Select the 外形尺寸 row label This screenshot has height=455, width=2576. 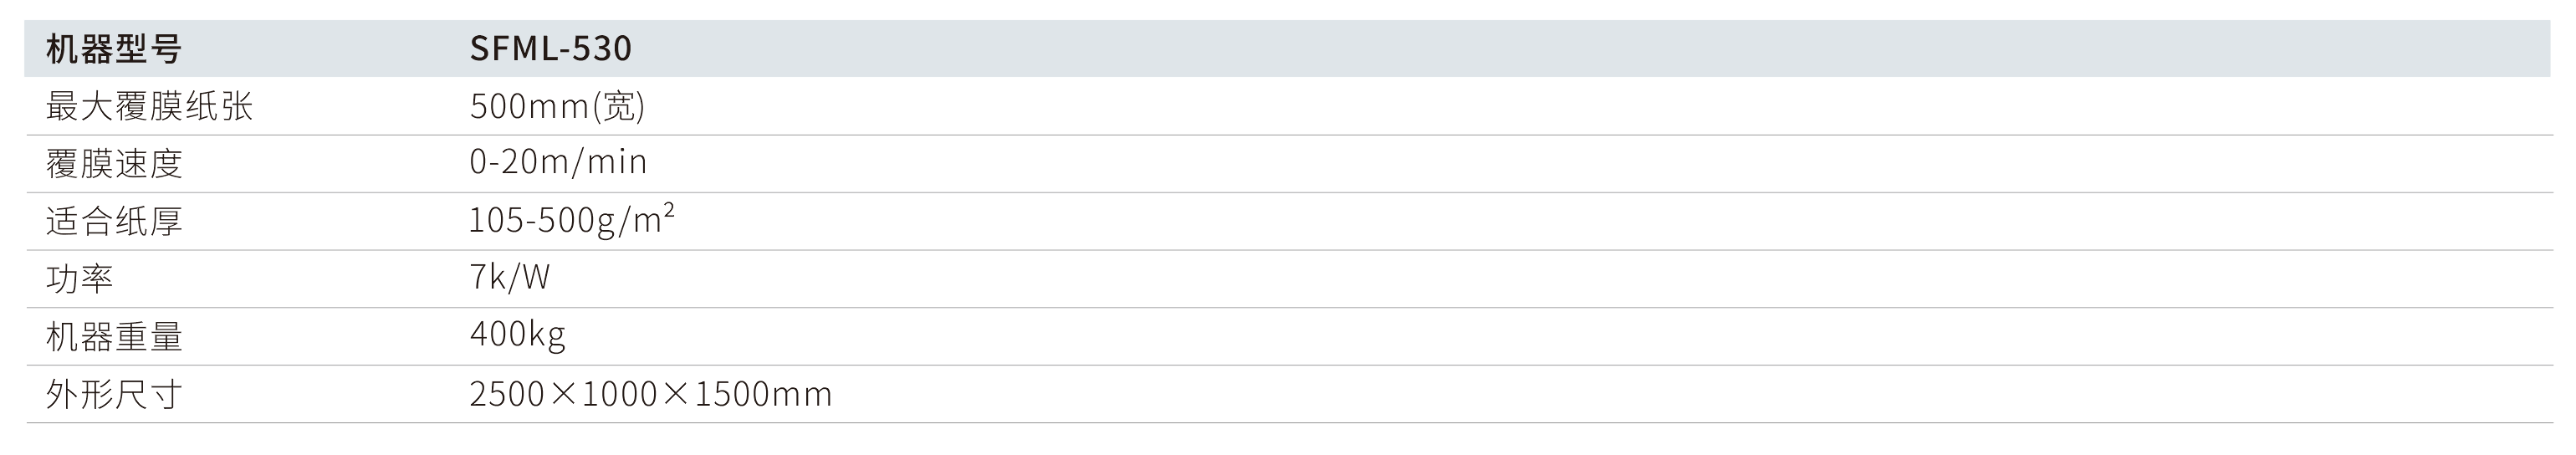tap(114, 394)
